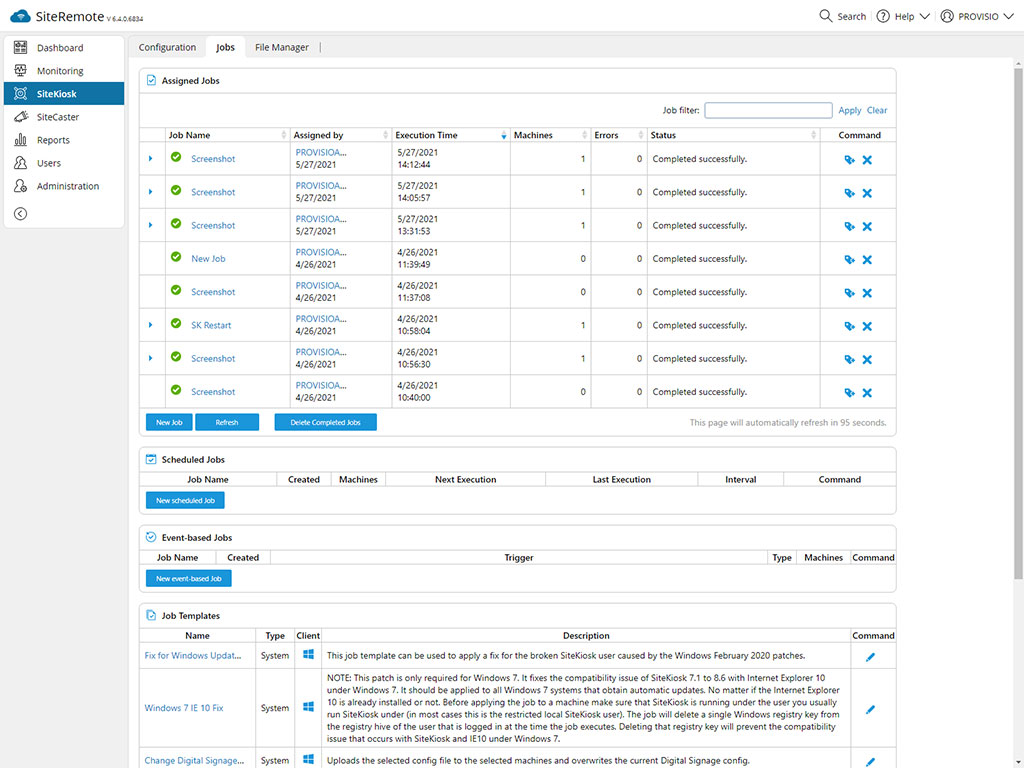Image resolution: width=1024 pixels, height=768 pixels.
Task: Reassign icon for 14:05:57 Screenshot job
Action: [849, 193]
